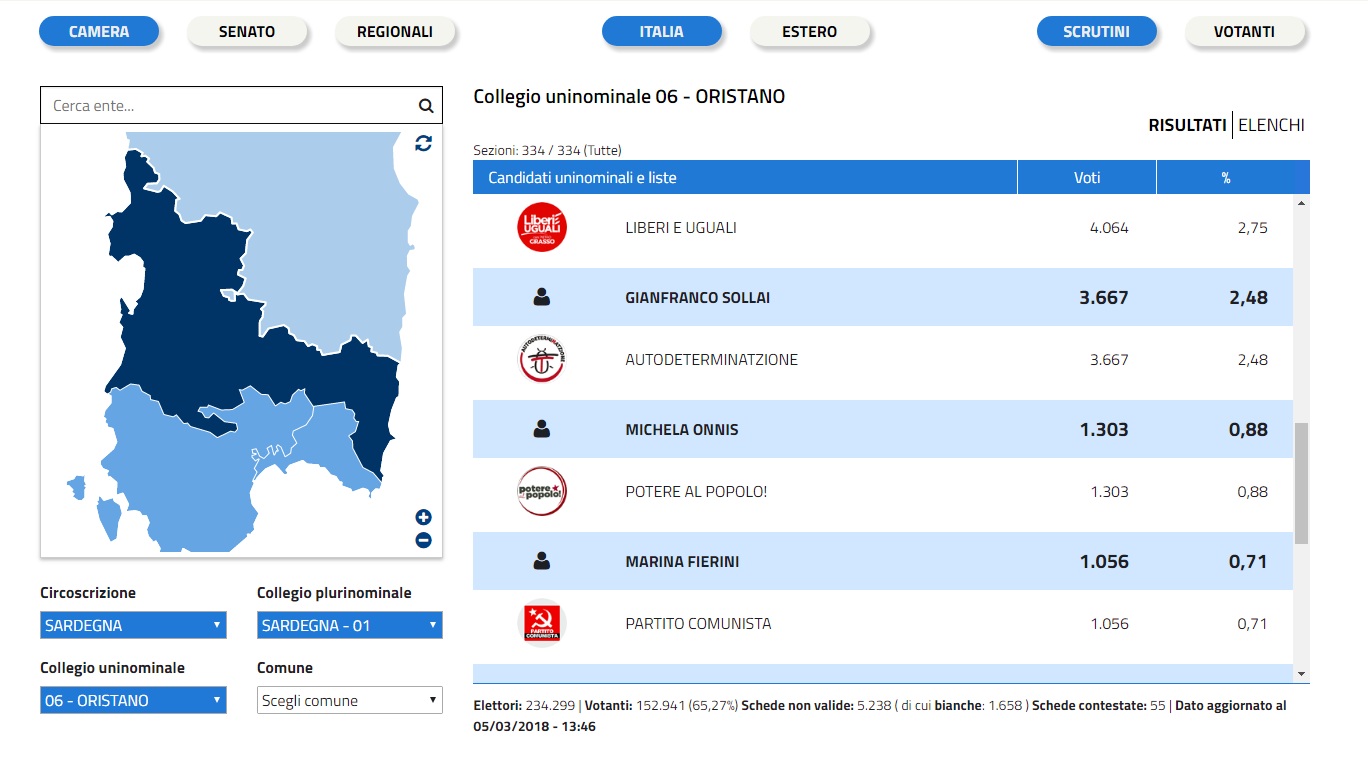Click the search magnifier icon
The image size is (1368, 783).
click(425, 106)
